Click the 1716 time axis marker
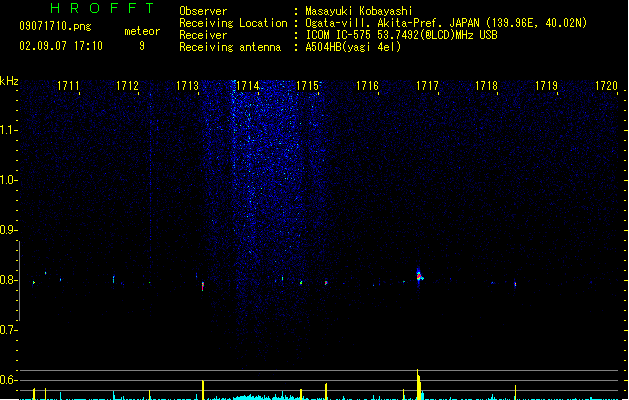The image size is (629, 400). tap(367, 86)
